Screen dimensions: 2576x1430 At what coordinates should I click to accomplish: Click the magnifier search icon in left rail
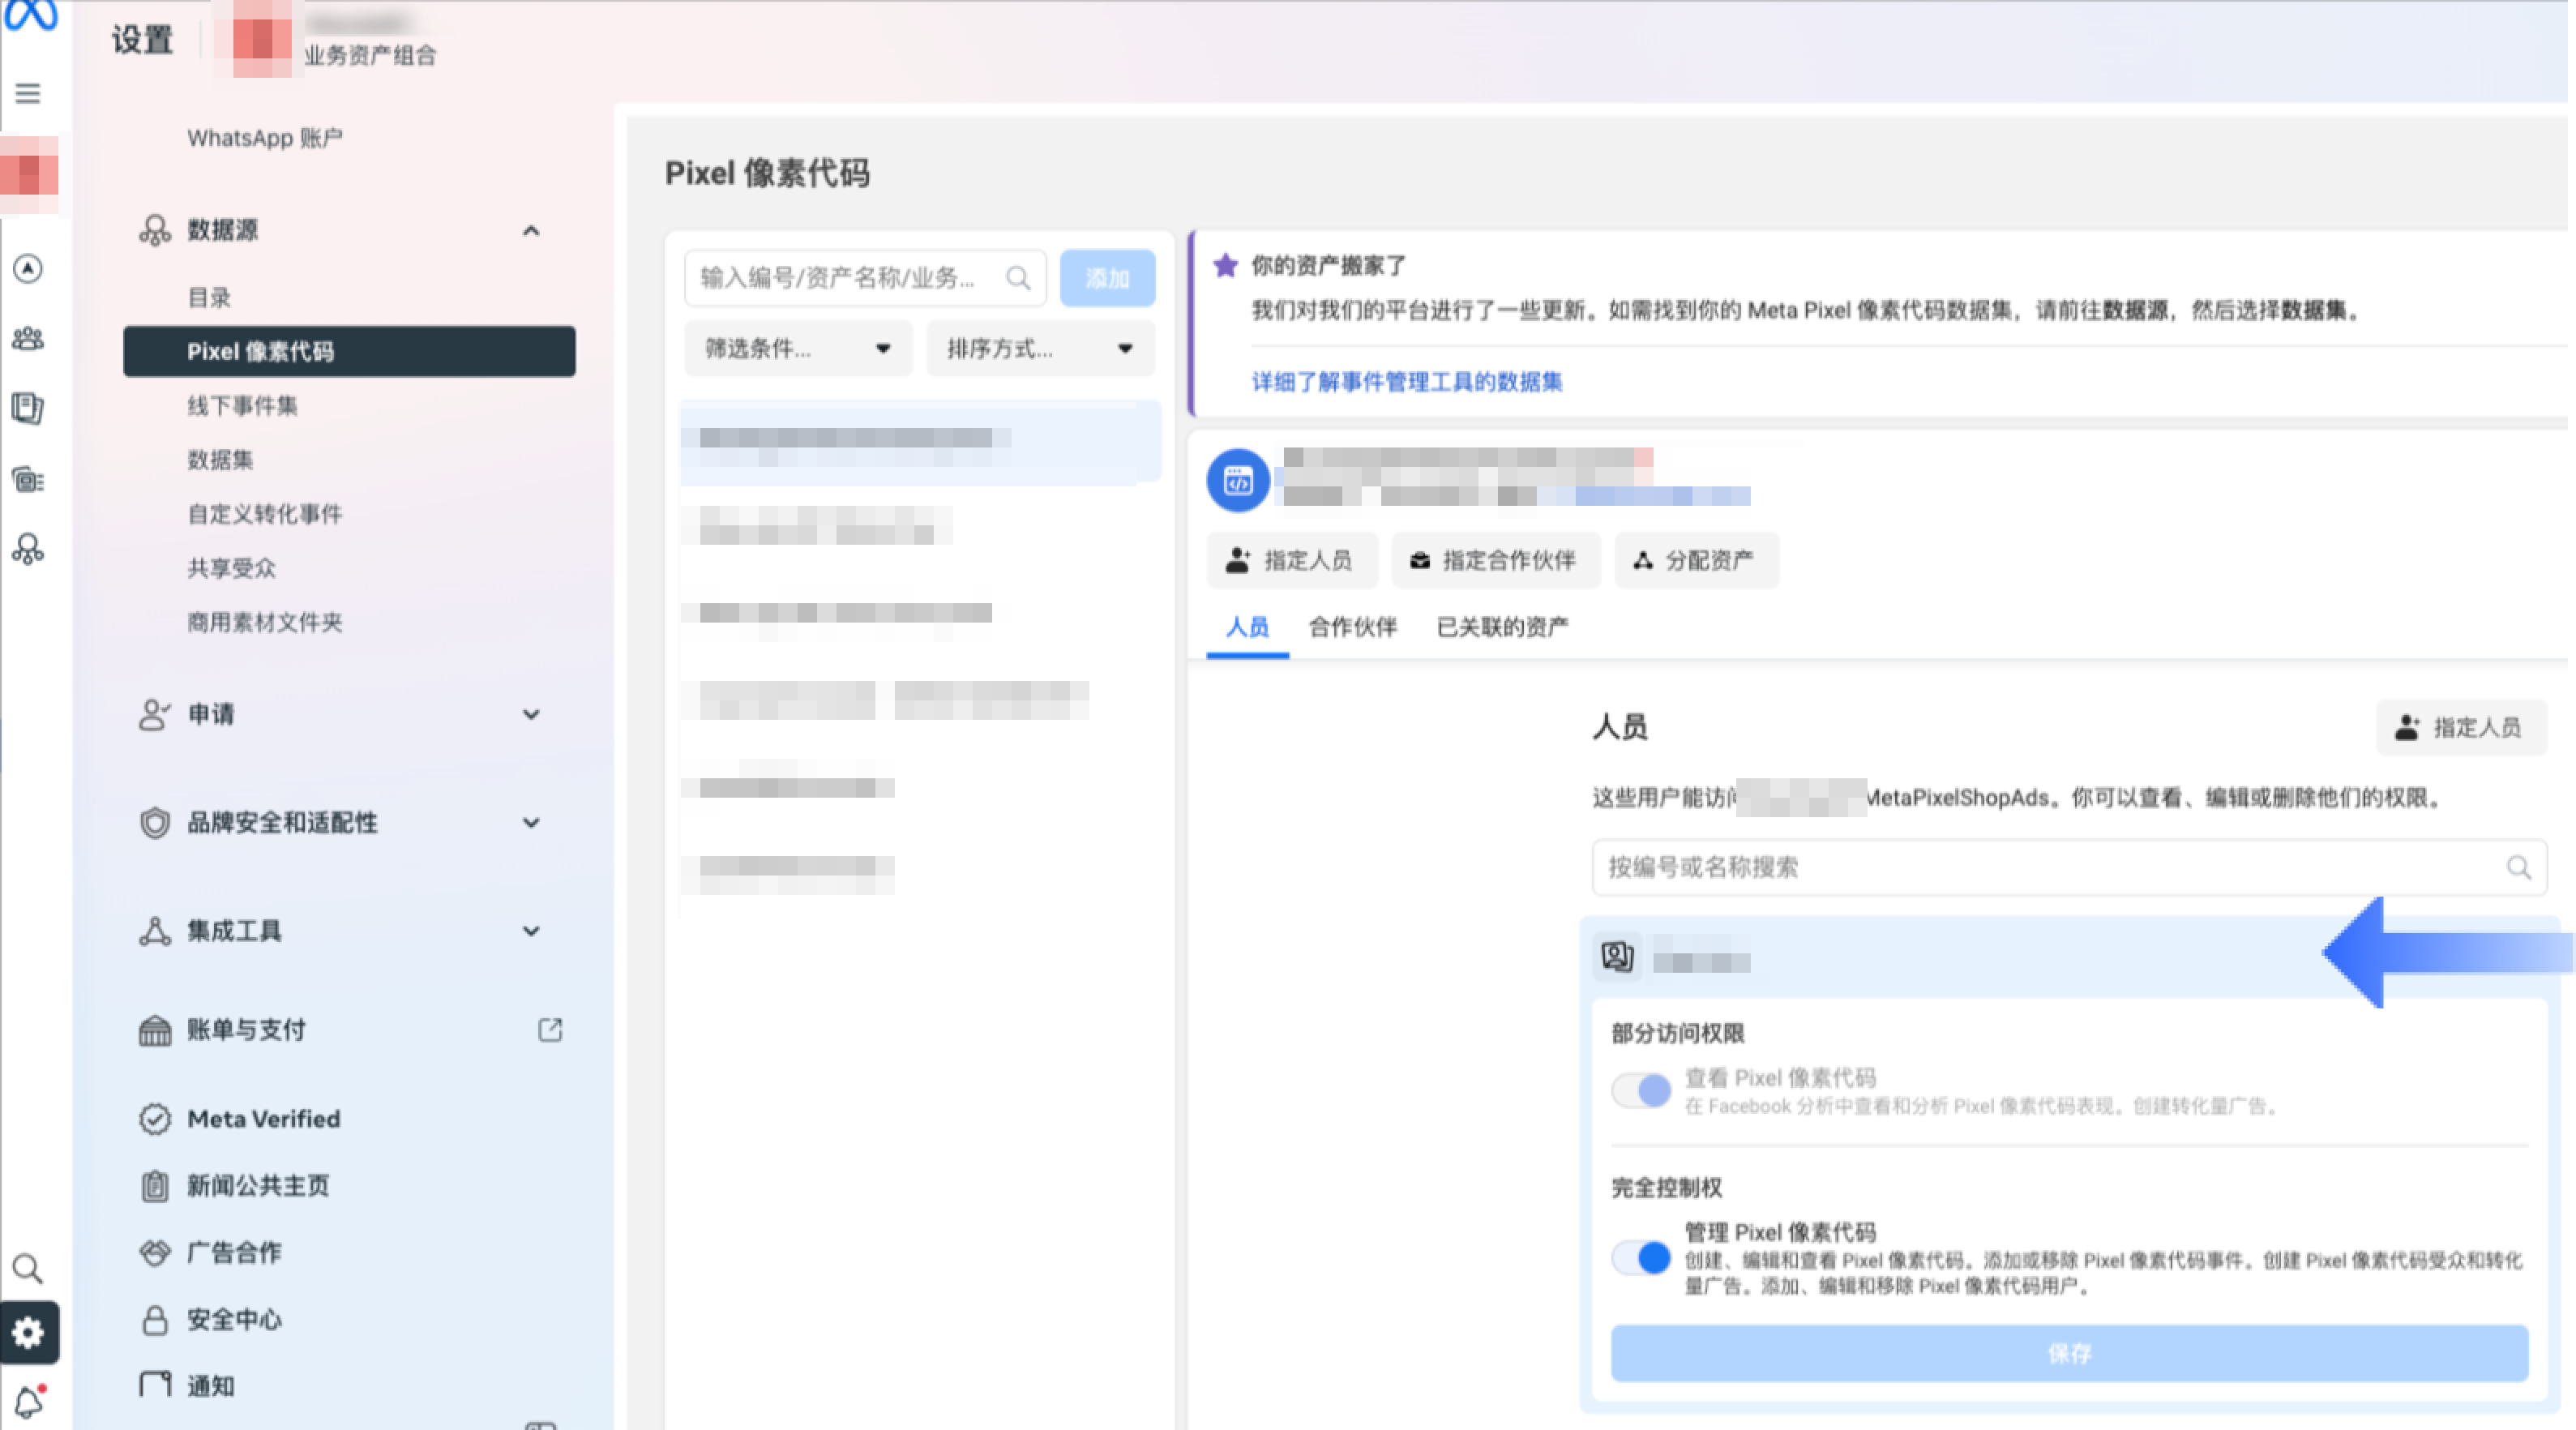[x=28, y=1268]
